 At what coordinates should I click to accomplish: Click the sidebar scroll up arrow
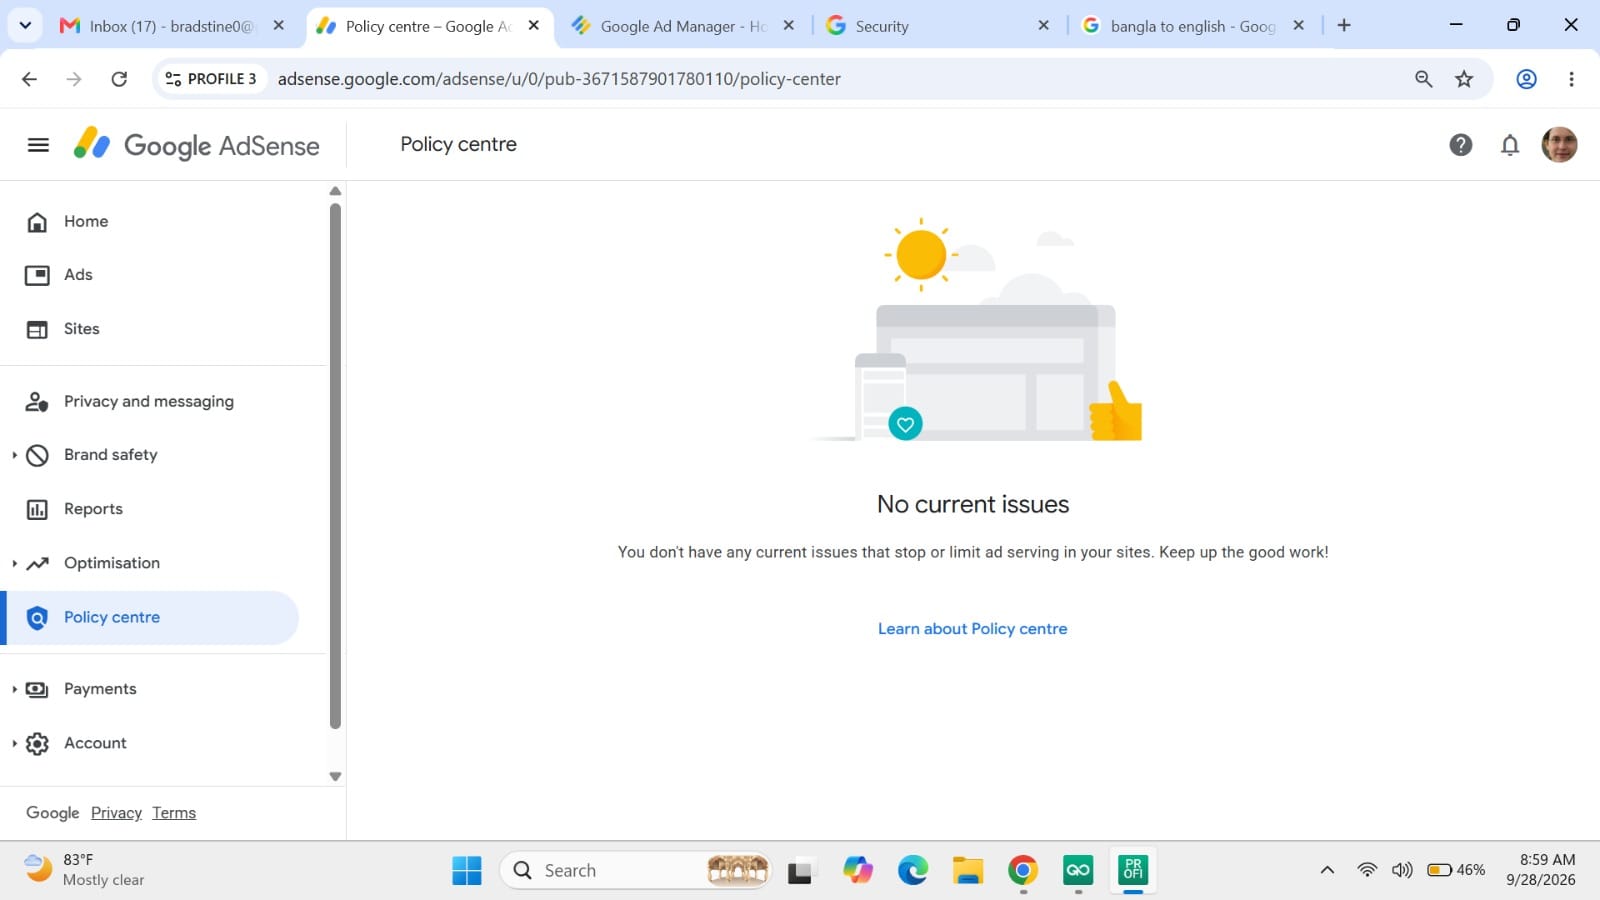[335, 191]
